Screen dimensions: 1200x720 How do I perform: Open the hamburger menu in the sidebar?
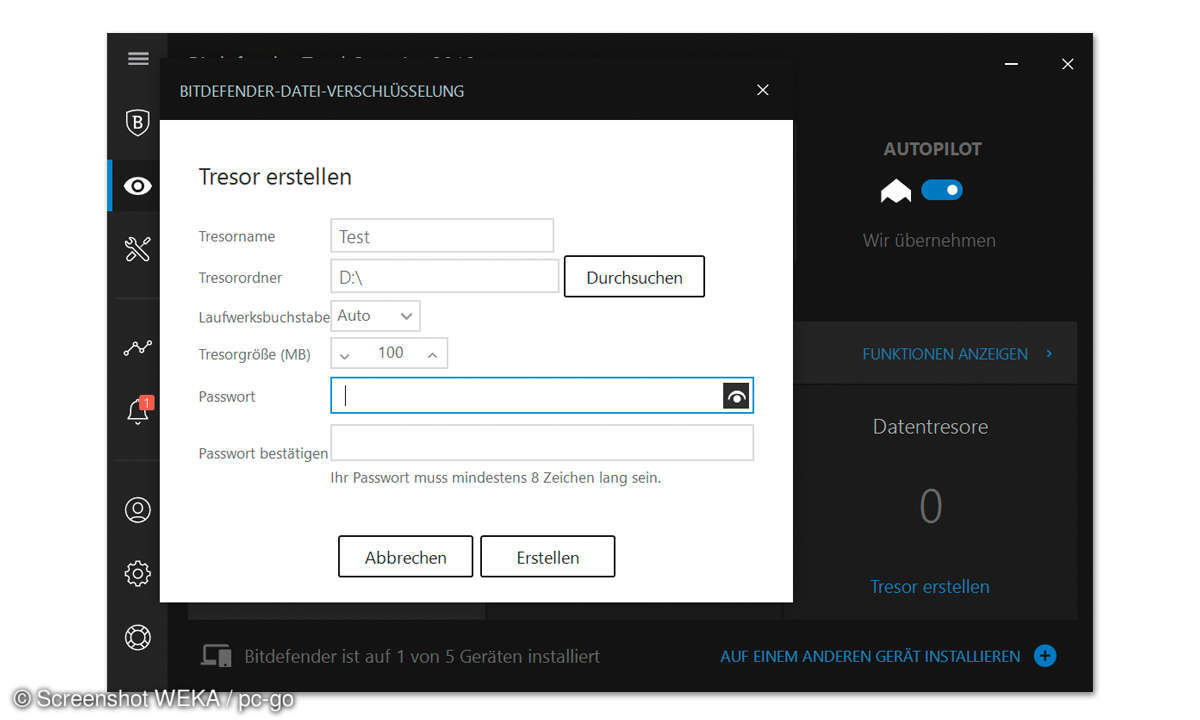(x=138, y=59)
